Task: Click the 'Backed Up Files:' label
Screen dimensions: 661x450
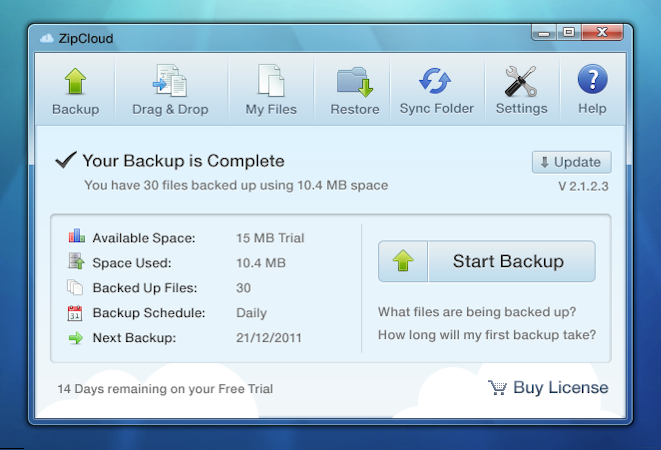Action: [x=145, y=288]
